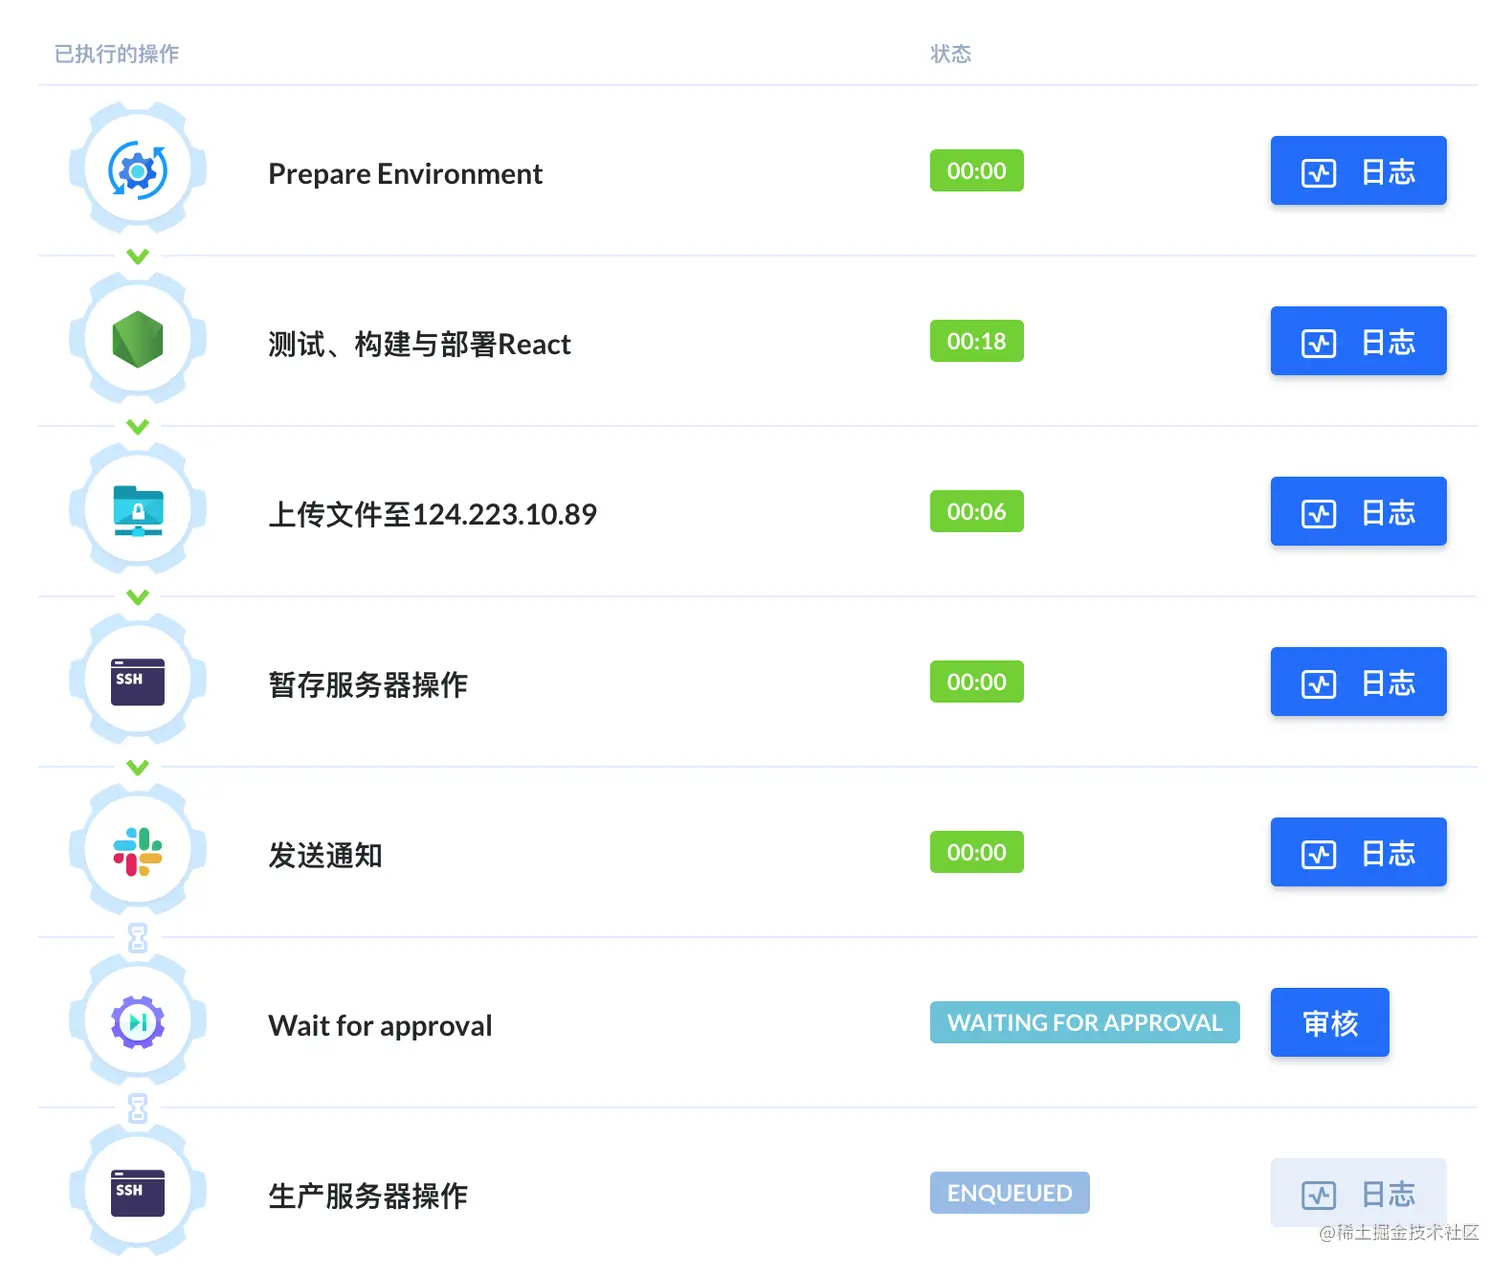The image size is (1512, 1275).
Task: Click the 已执行的操作 column header
Action: [117, 54]
